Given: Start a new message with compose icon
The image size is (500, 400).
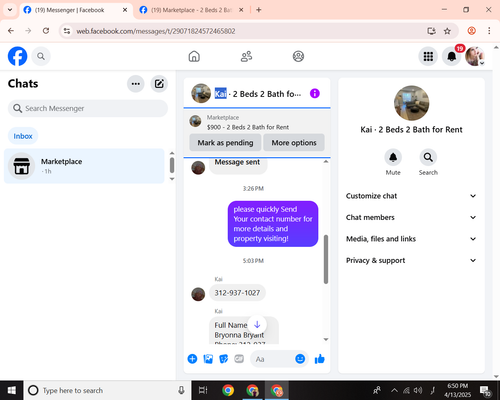Looking at the screenshot, I should click(x=159, y=84).
